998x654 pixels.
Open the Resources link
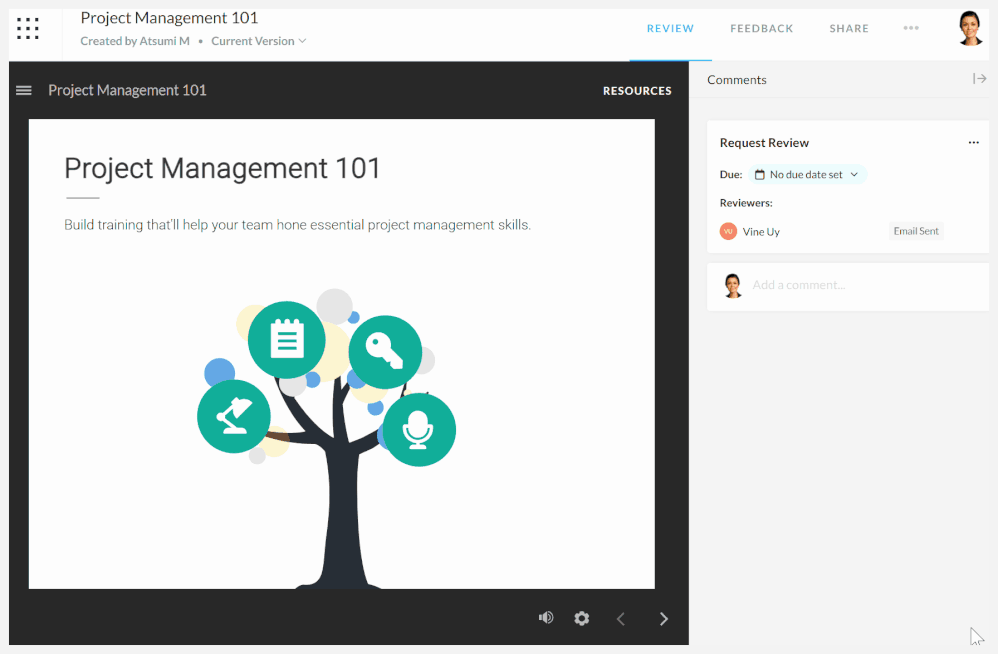coord(637,91)
